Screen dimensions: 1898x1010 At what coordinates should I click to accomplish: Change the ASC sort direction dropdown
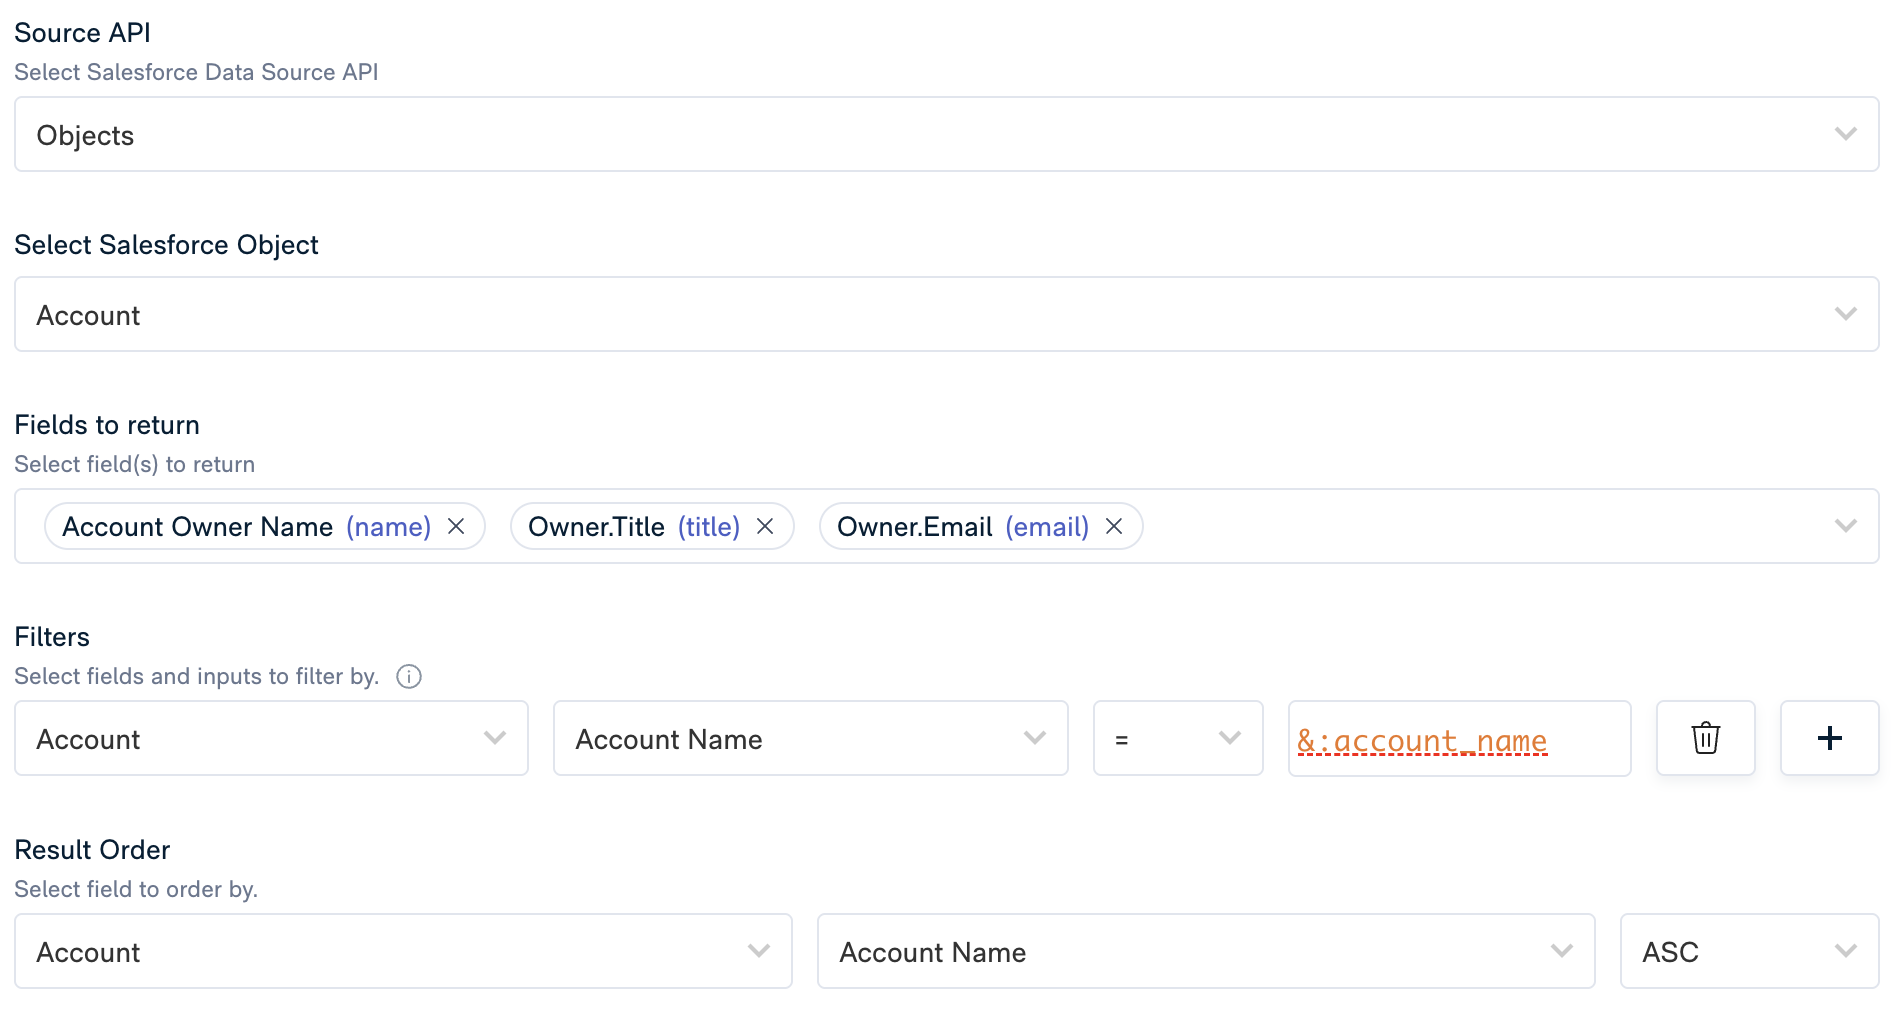(1748, 951)
